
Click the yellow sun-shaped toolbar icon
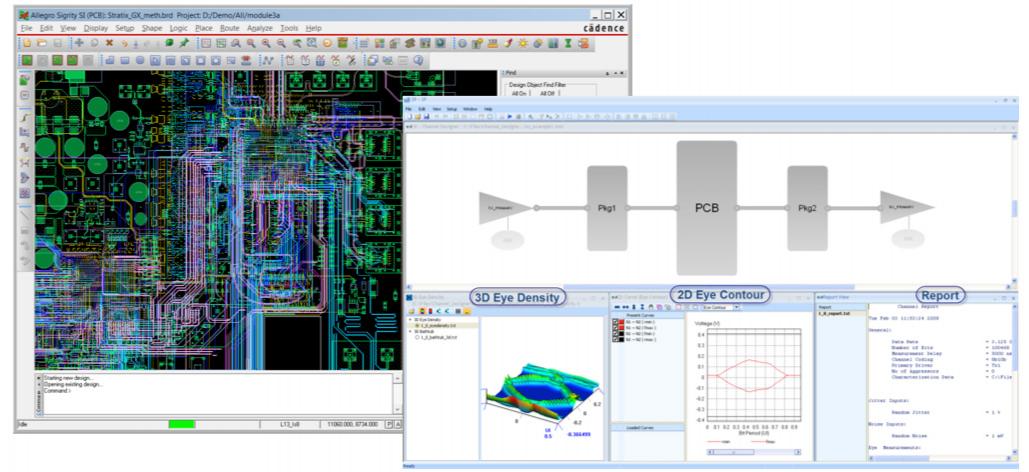point(523,43)
